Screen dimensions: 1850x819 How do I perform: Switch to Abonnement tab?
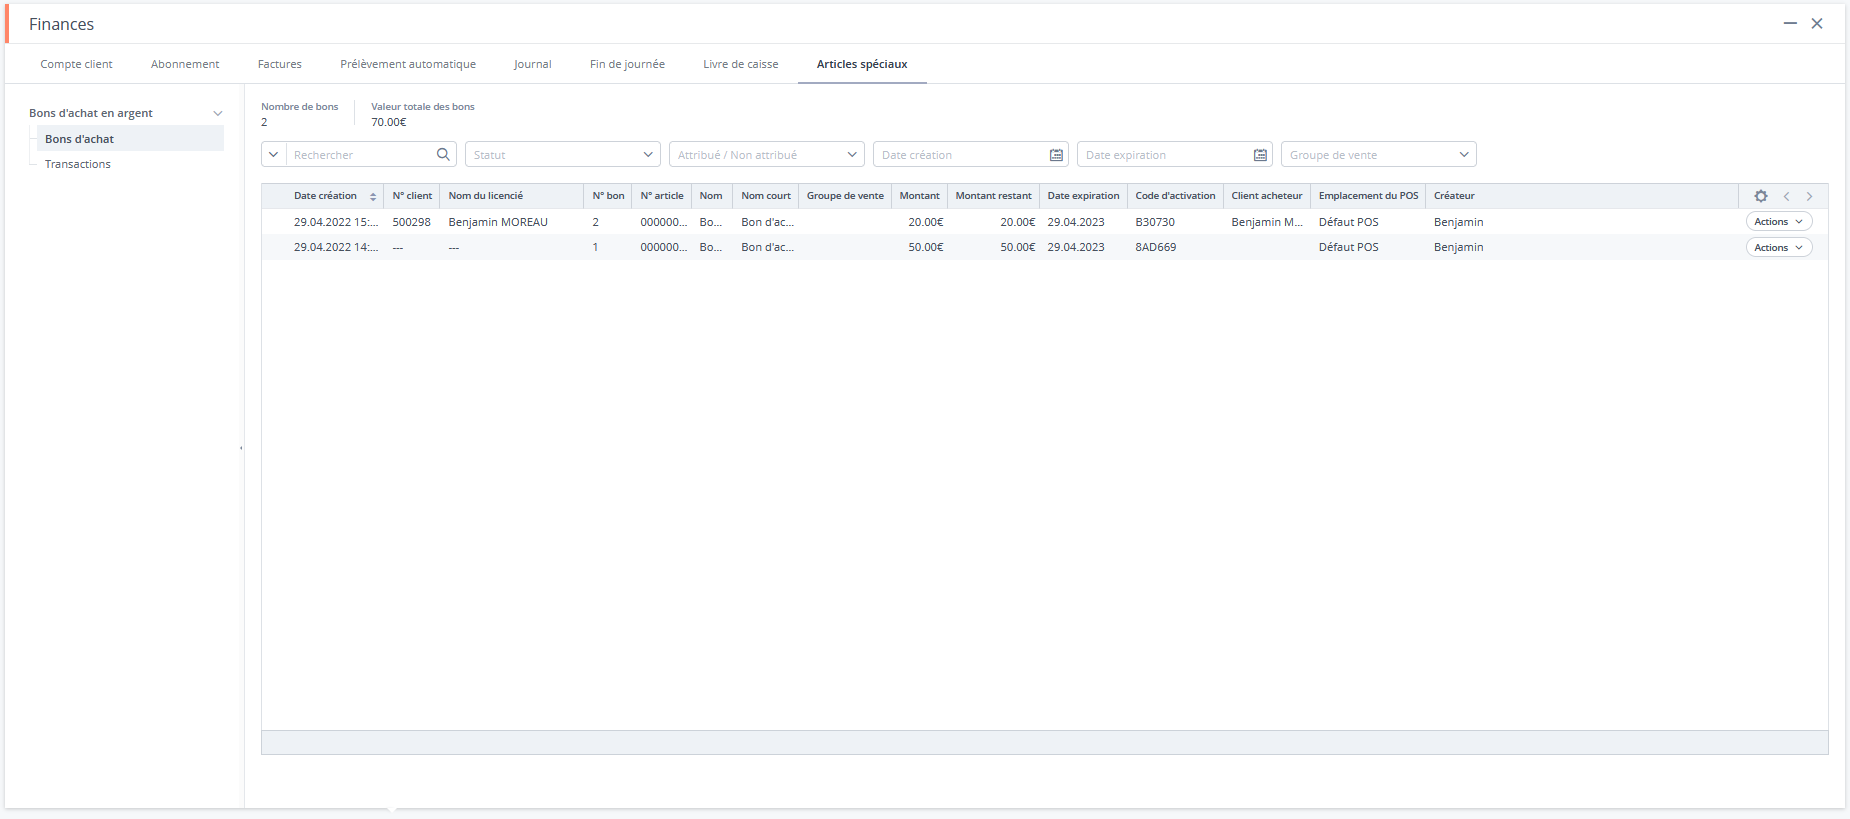(x=185, y=64)
